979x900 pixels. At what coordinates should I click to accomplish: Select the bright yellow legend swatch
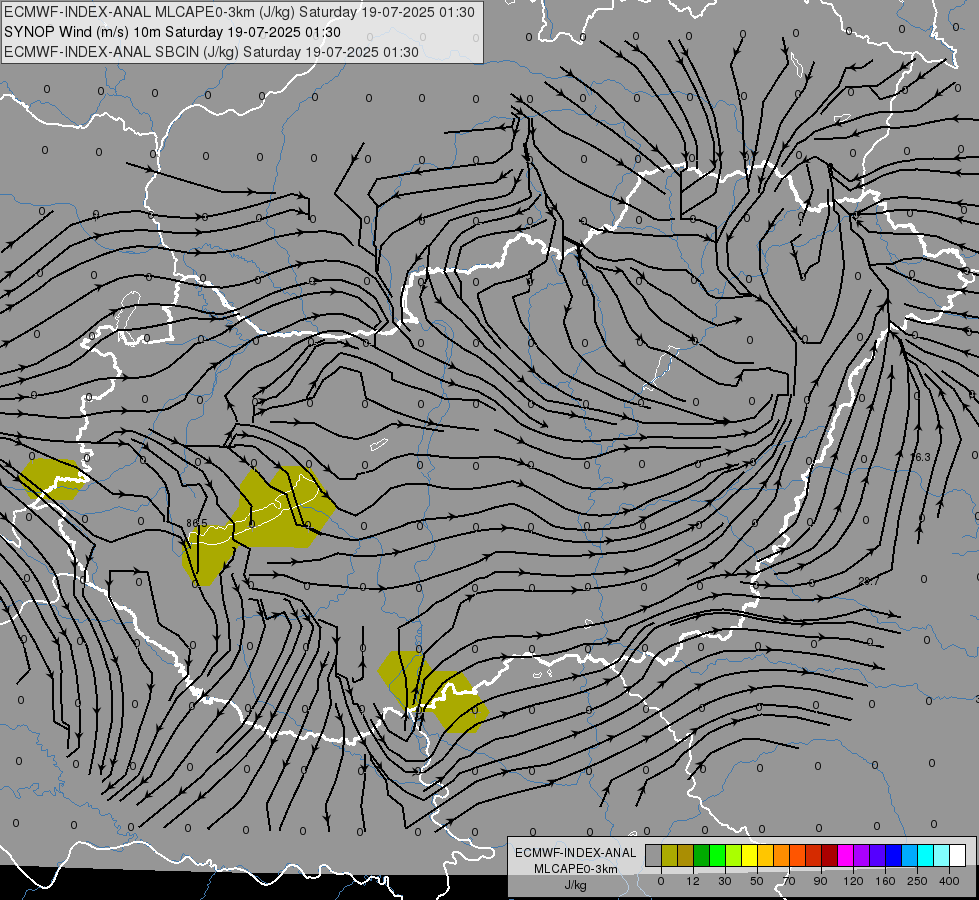pyautogui.click(x=750, y=856)
